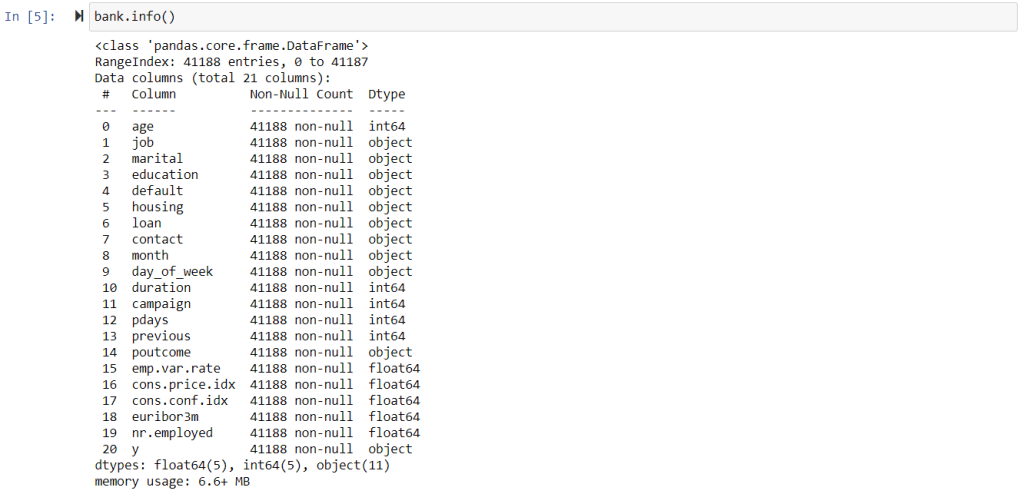The width and height of the screenshot is (1023, 494).
Task: Click the 'age' column name
Action: pyautogui.click(x=142, y=126)
